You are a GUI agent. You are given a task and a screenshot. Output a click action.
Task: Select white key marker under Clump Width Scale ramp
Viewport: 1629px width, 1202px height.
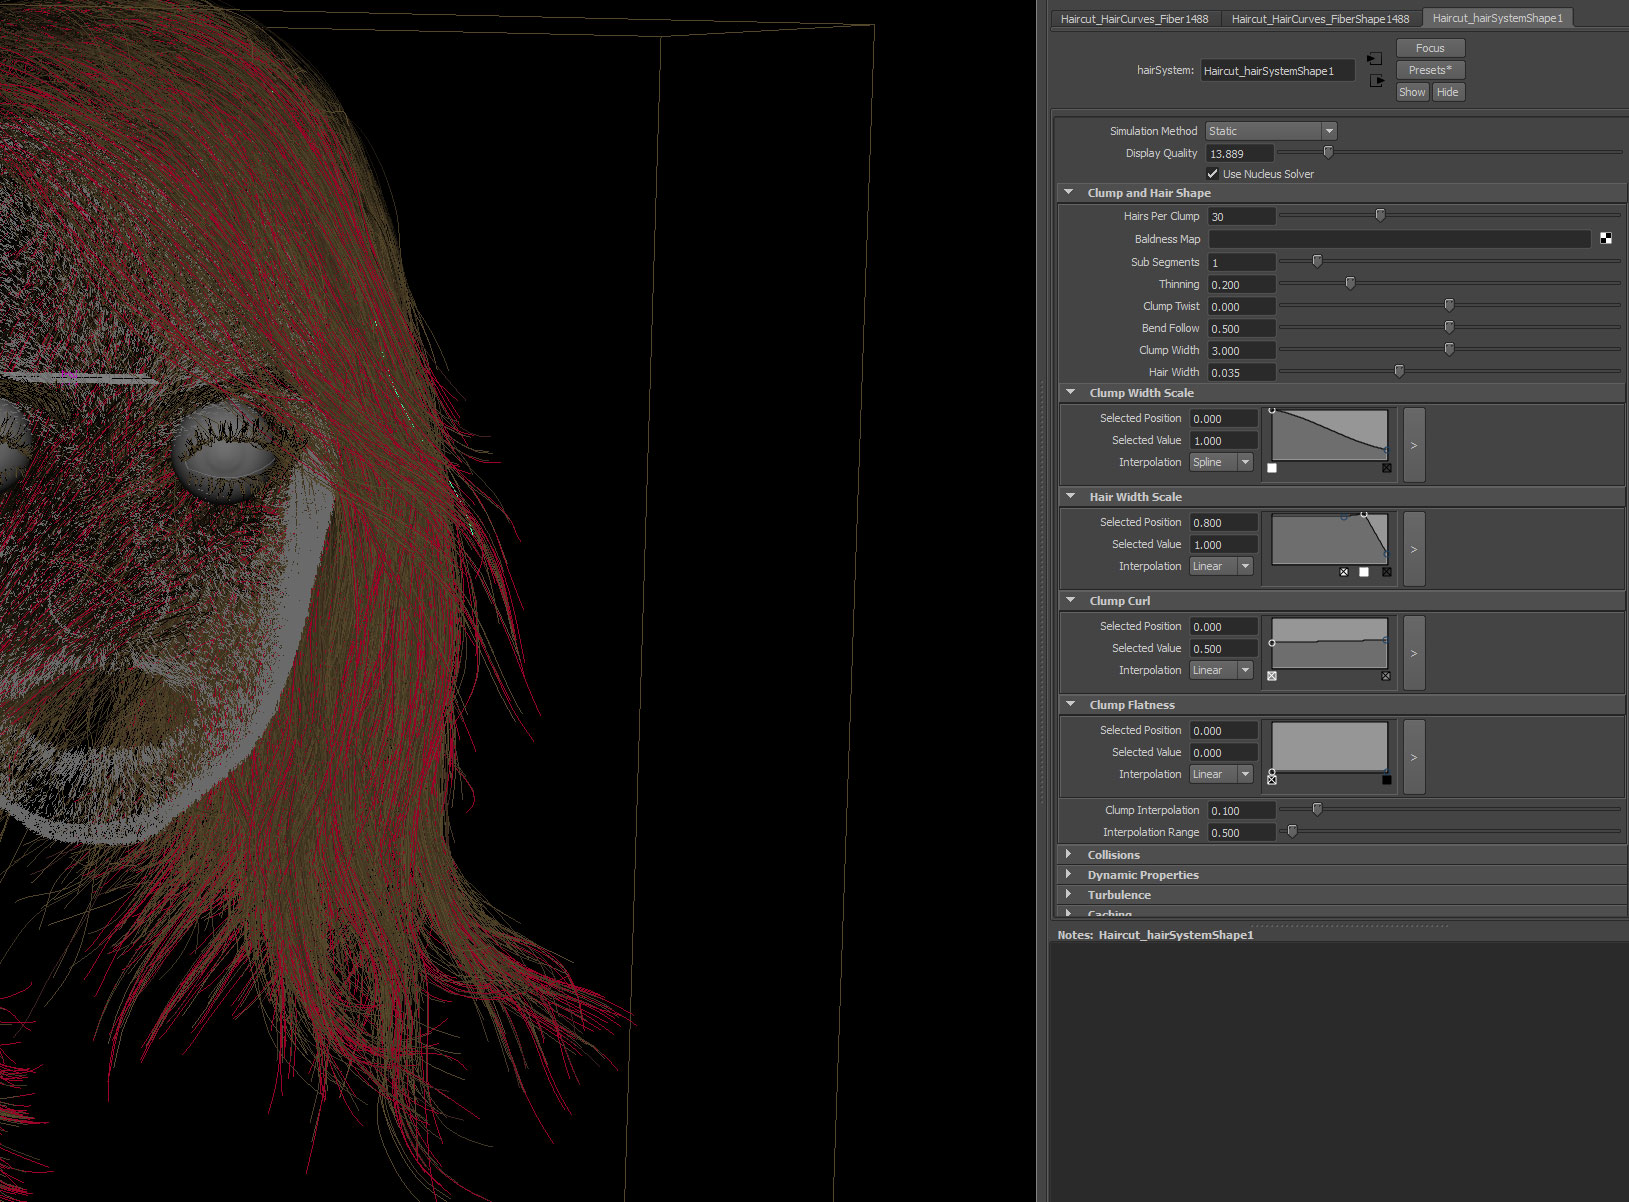tap(1272, 468)
